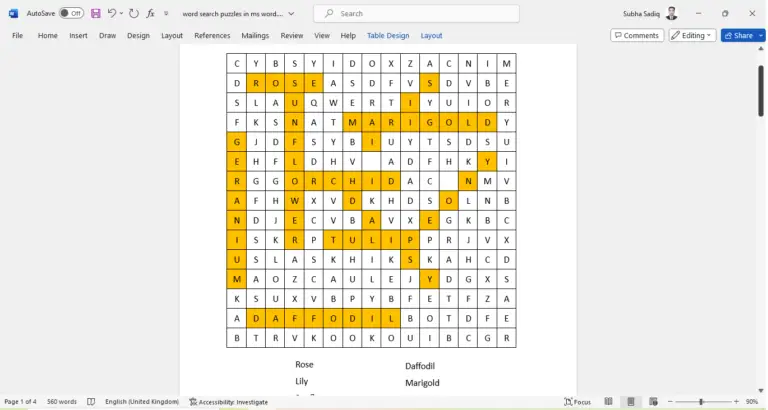
Task: Open the Undo history dropdown arrow
Action: pos(121,13)
